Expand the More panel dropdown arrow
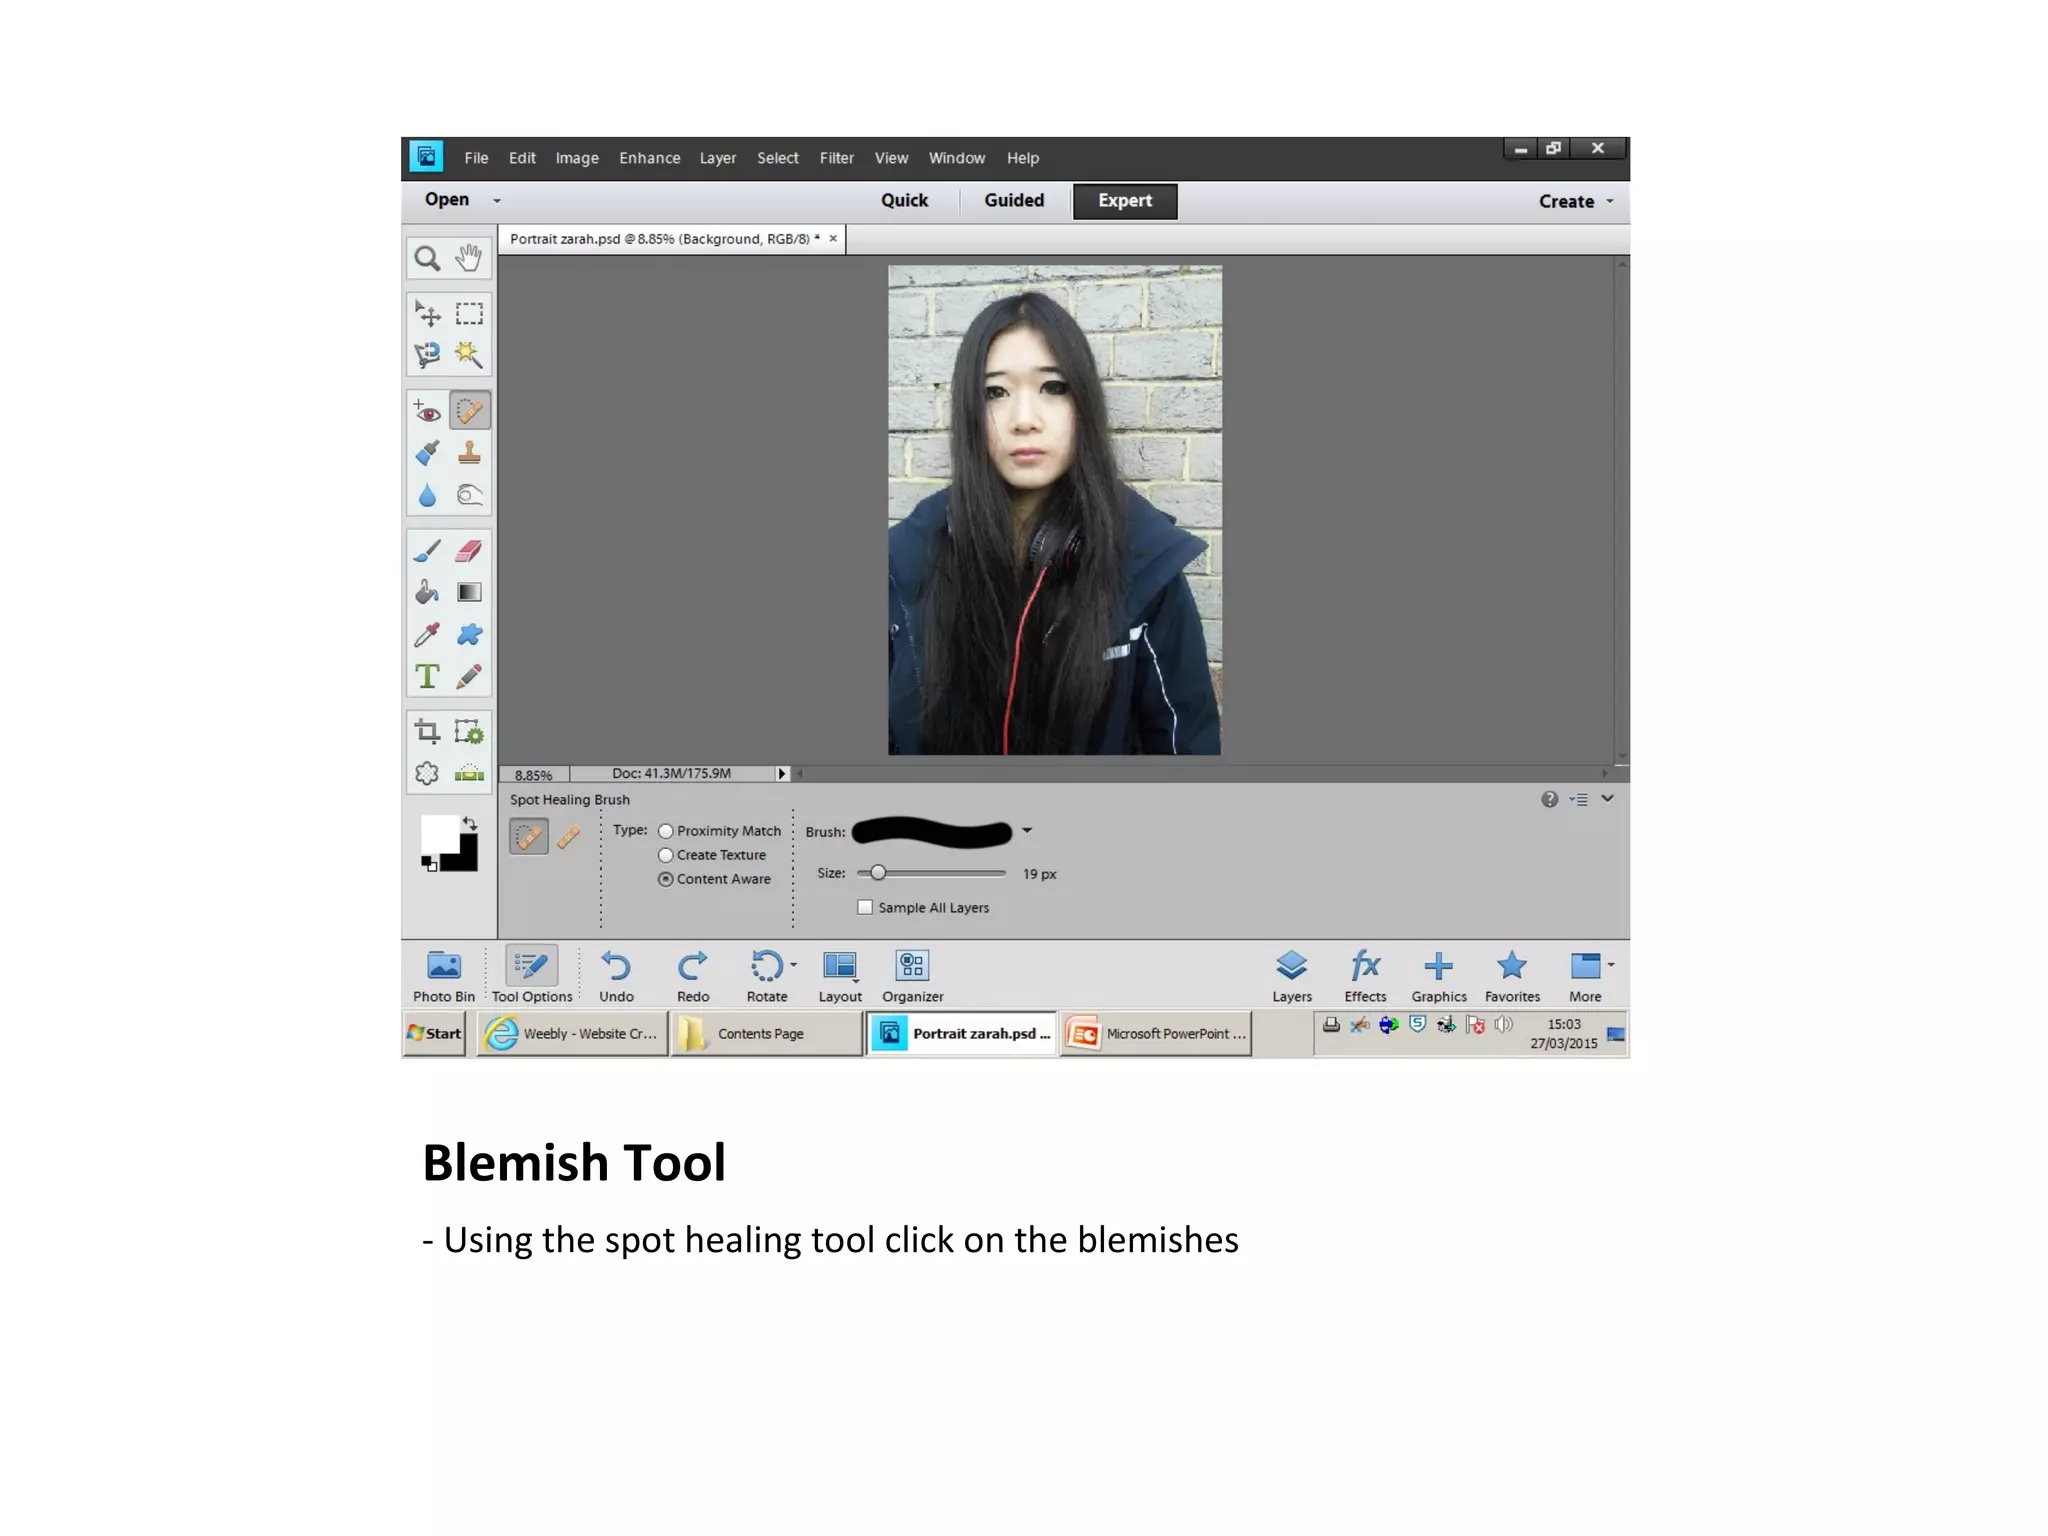The image size is (2048, 1536). click(1611, 965)
